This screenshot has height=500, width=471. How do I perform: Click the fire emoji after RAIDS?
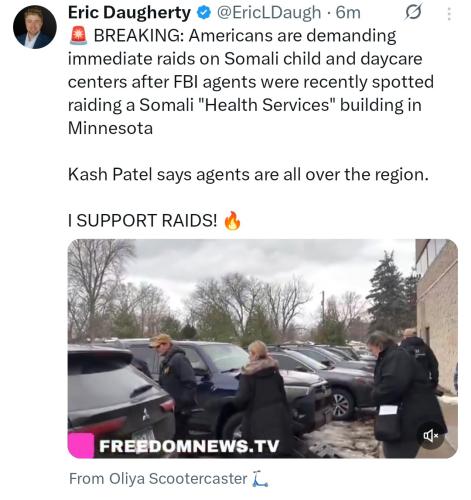tap(232, 221)
